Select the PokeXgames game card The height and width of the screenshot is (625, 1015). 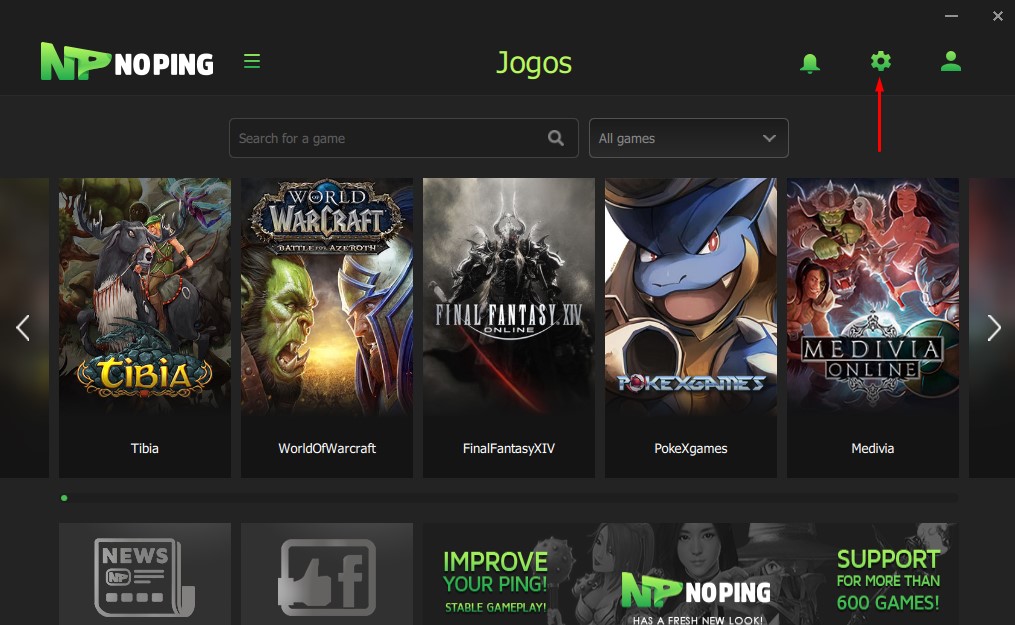691,328
